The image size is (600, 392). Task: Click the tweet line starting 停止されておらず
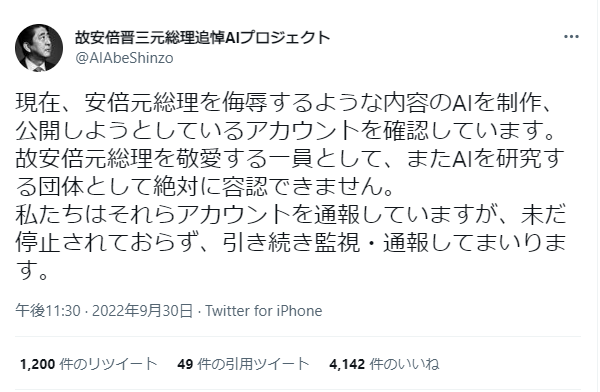pyautogui.click(x=290, y=243)
